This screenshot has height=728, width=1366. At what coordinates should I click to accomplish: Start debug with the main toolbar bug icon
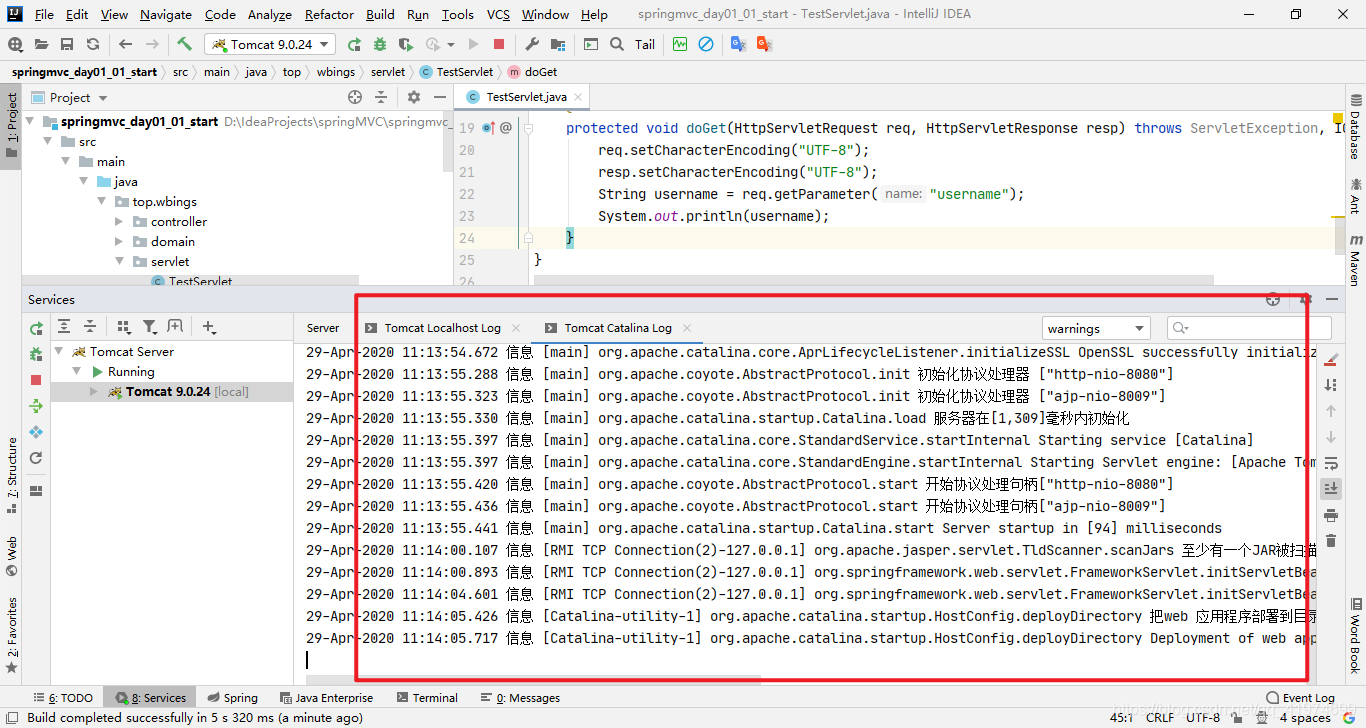(380, 44)
